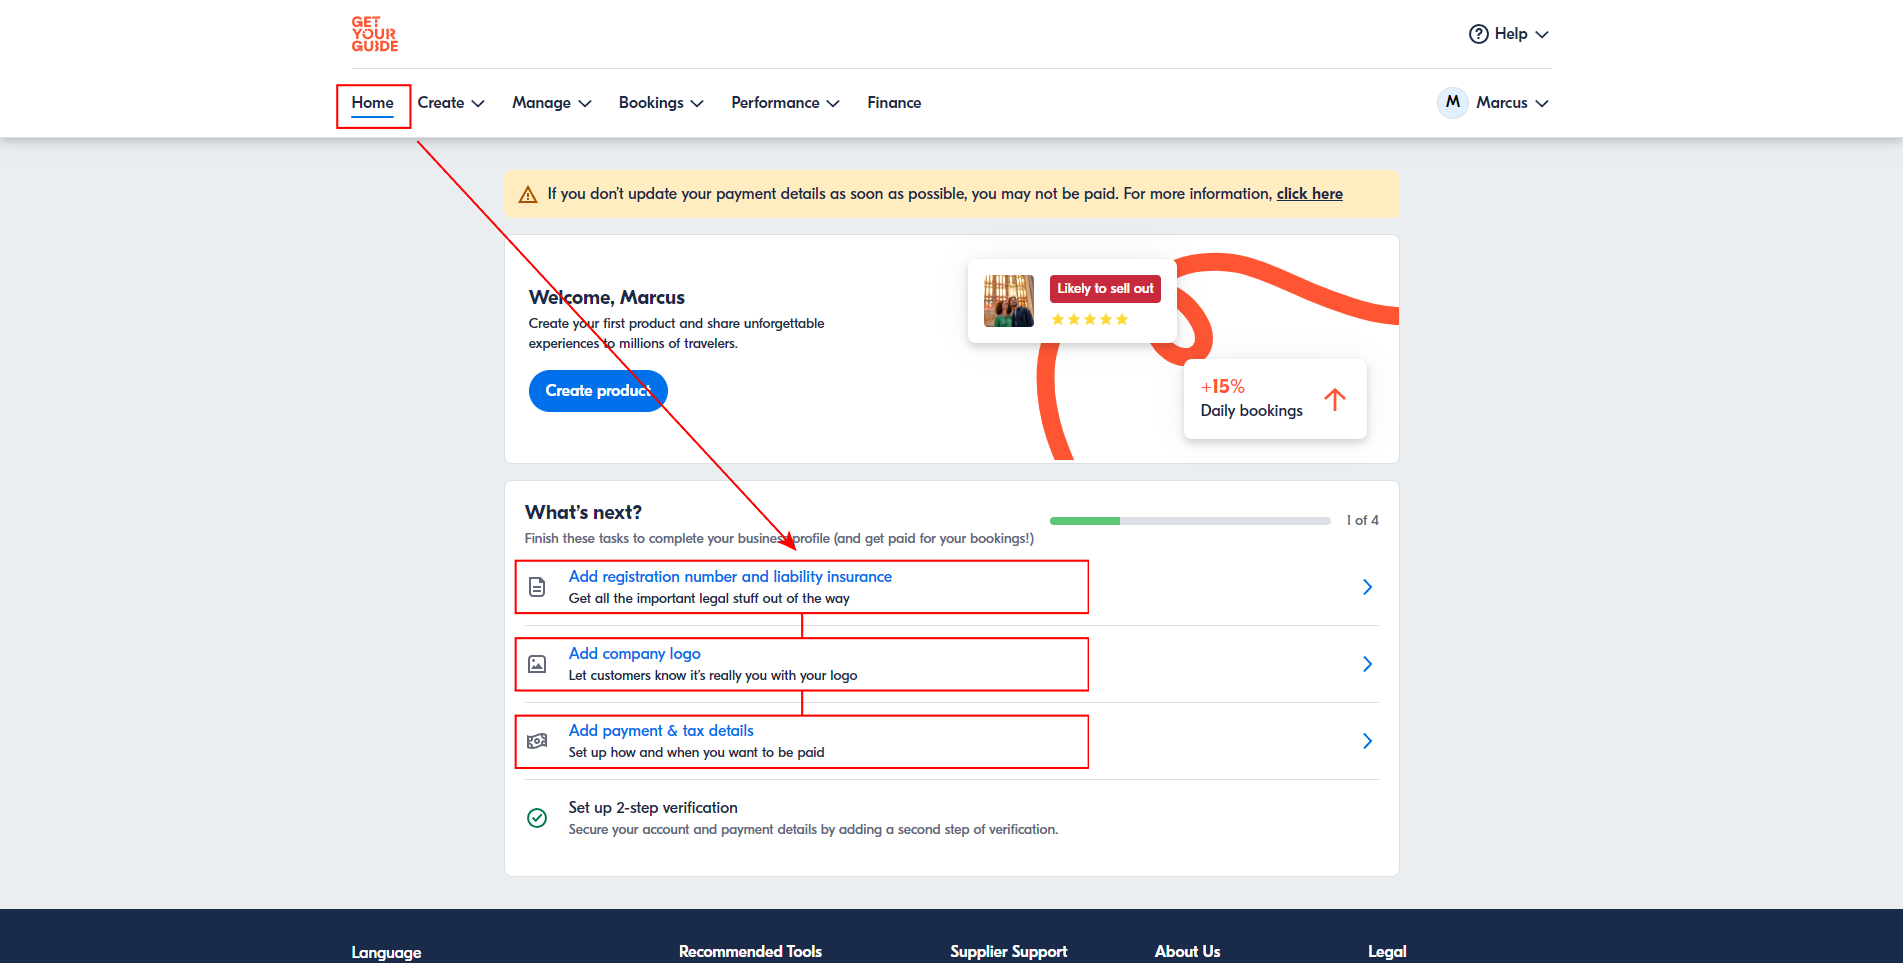This screenshot has width=1903, height=963.
Task: Click the green checkmark for 2-step verification
Action: [x=537, y=818]
